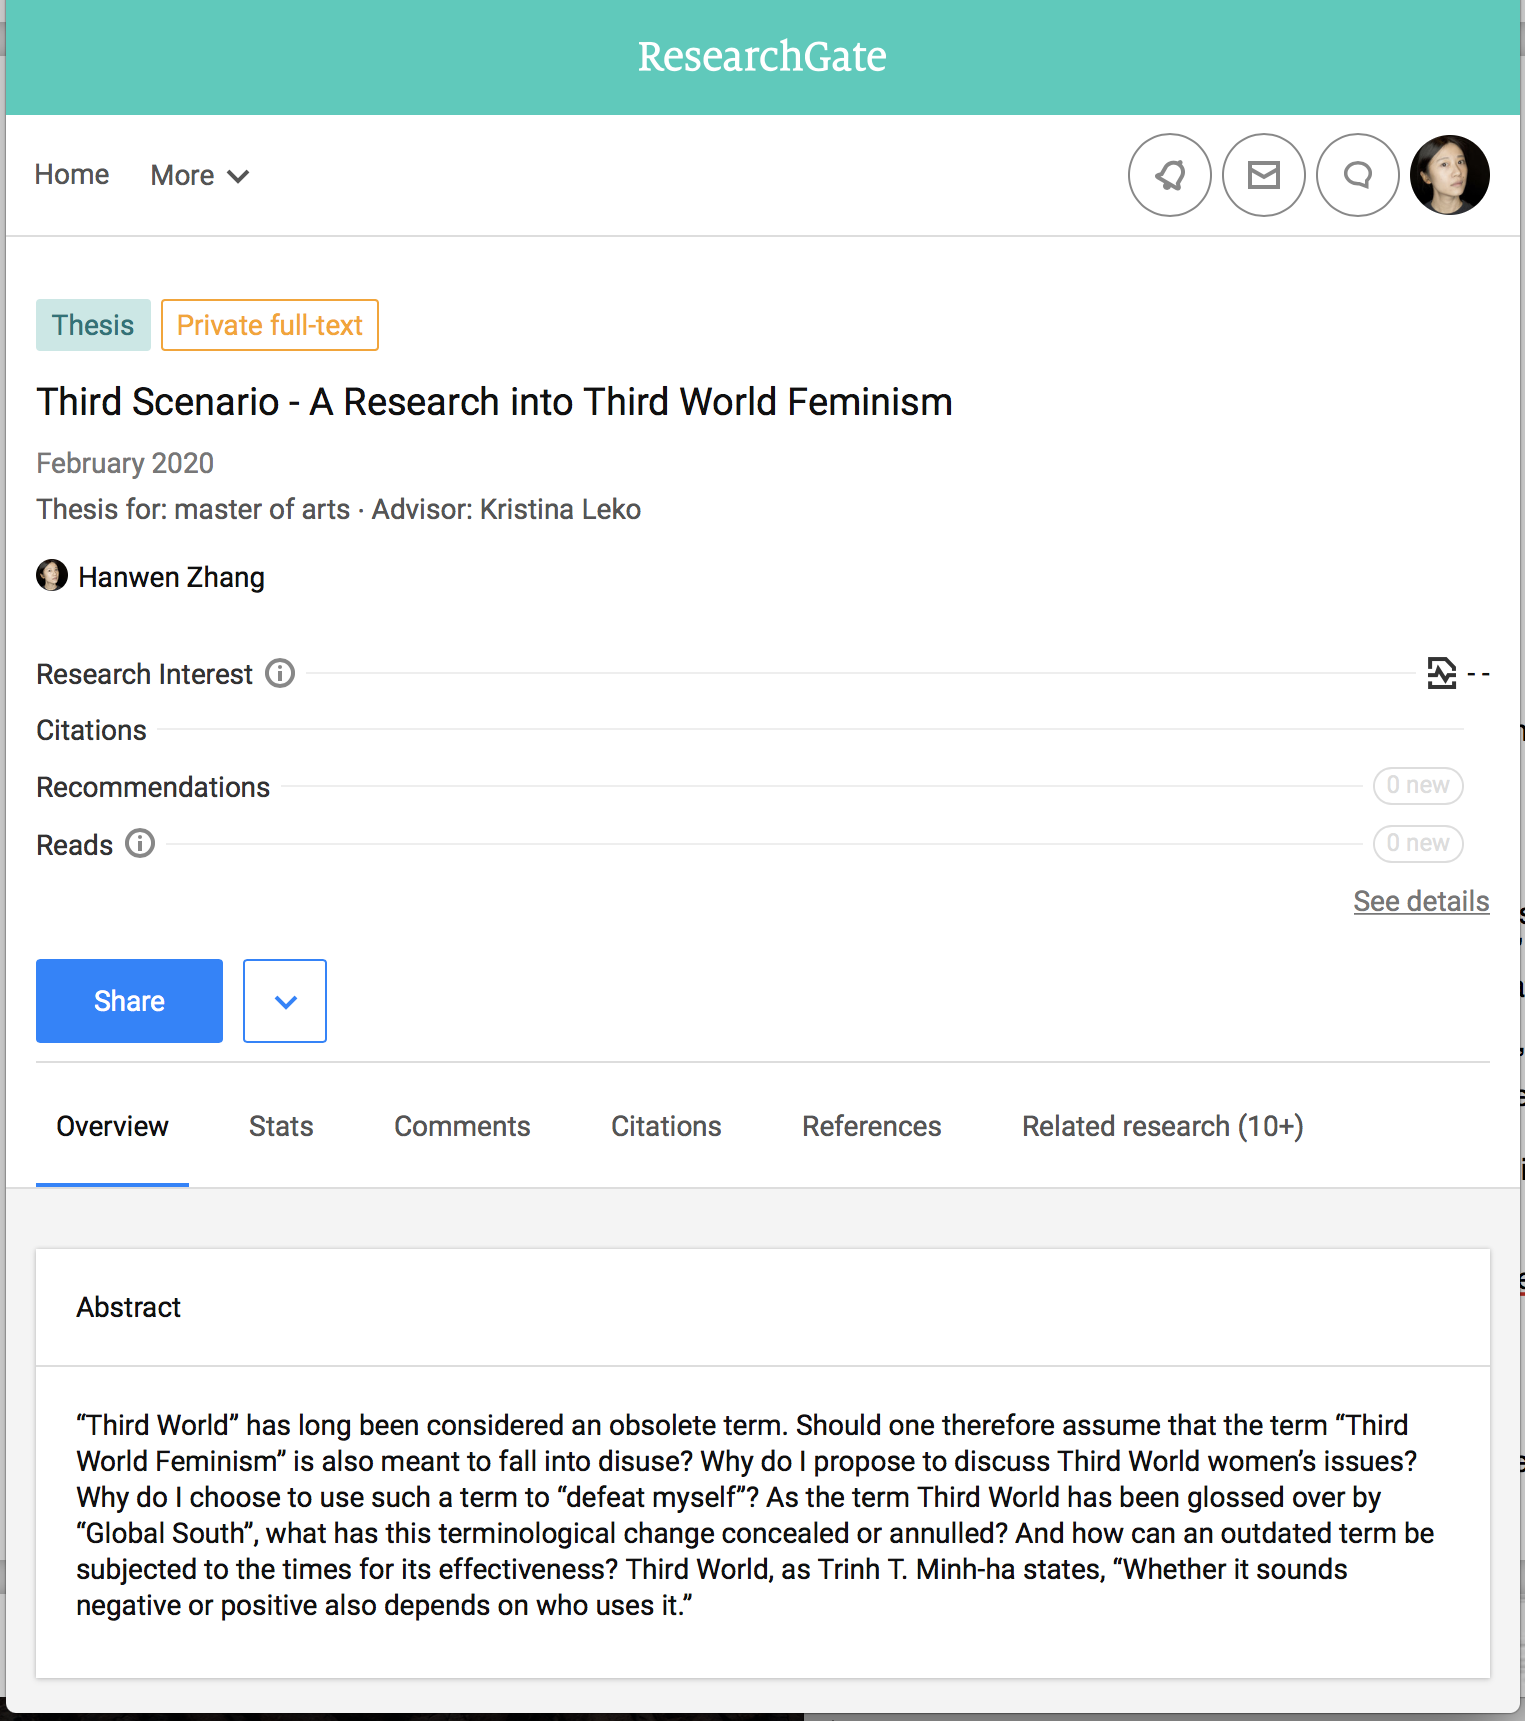Click the blue Share button
The height and width of the screenshot is (1721, 1525).
(x=129, y=1001)
